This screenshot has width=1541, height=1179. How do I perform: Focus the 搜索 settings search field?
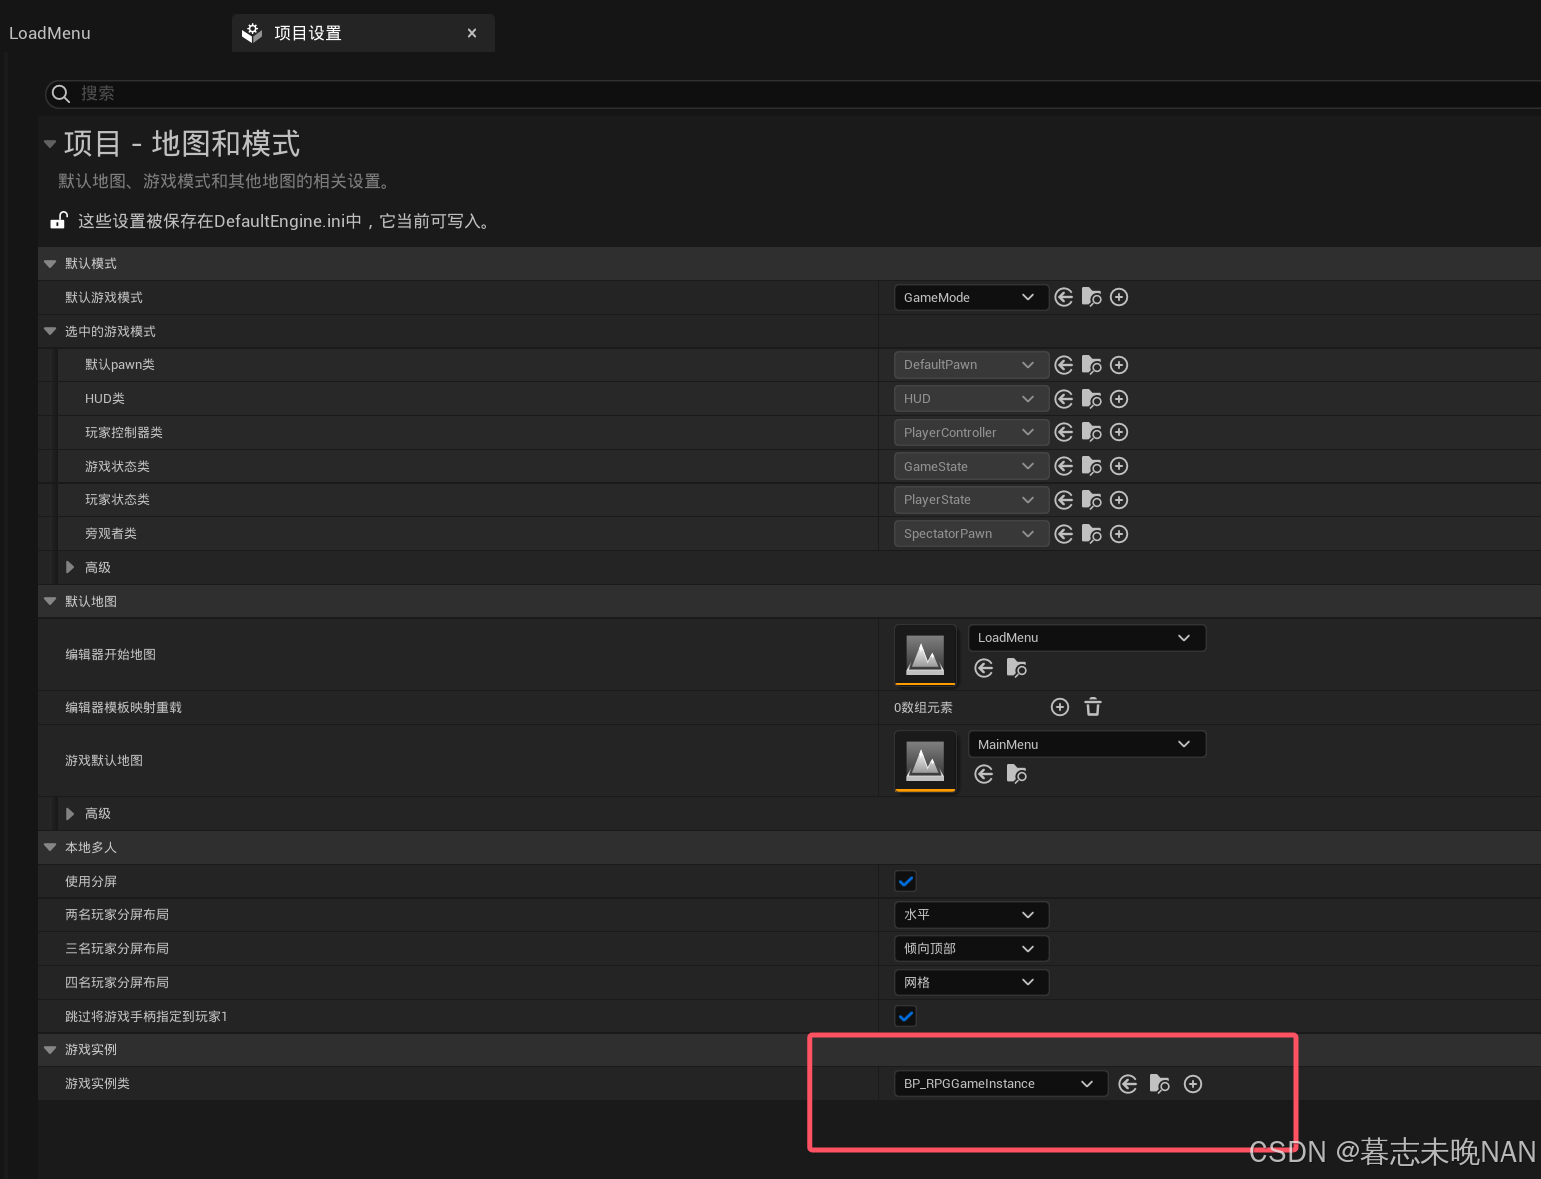pyautogui.click(x=795, y=94)
